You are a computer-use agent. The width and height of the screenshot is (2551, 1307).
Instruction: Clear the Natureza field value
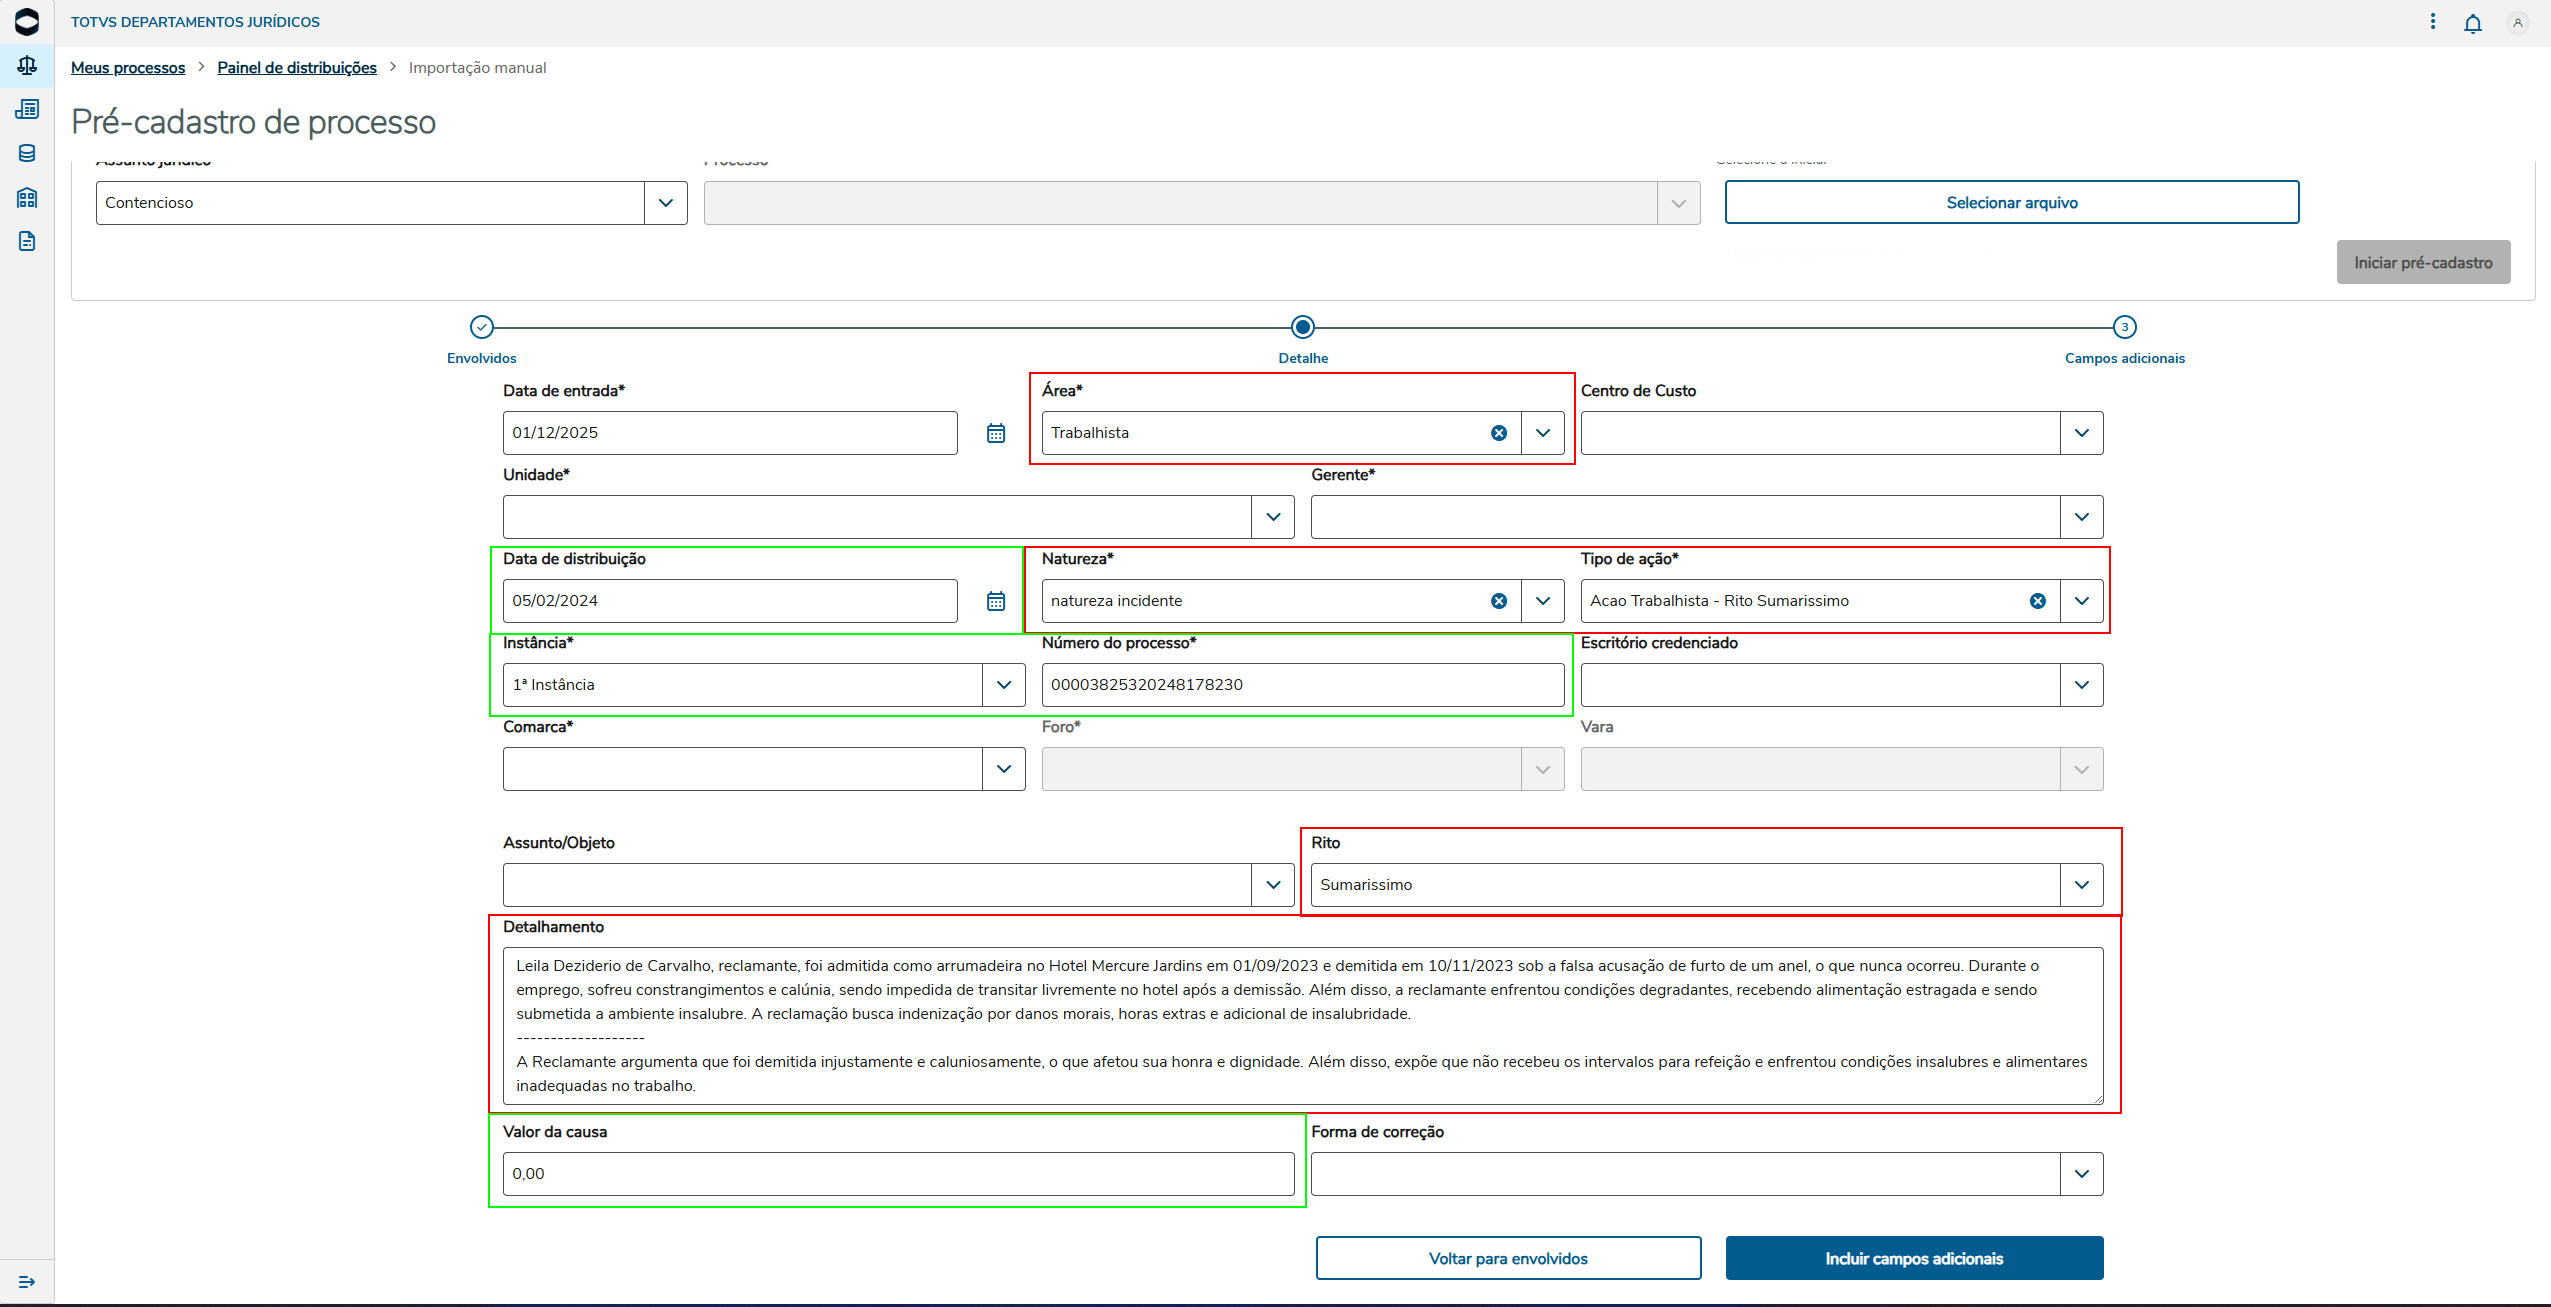[1498, 601]
